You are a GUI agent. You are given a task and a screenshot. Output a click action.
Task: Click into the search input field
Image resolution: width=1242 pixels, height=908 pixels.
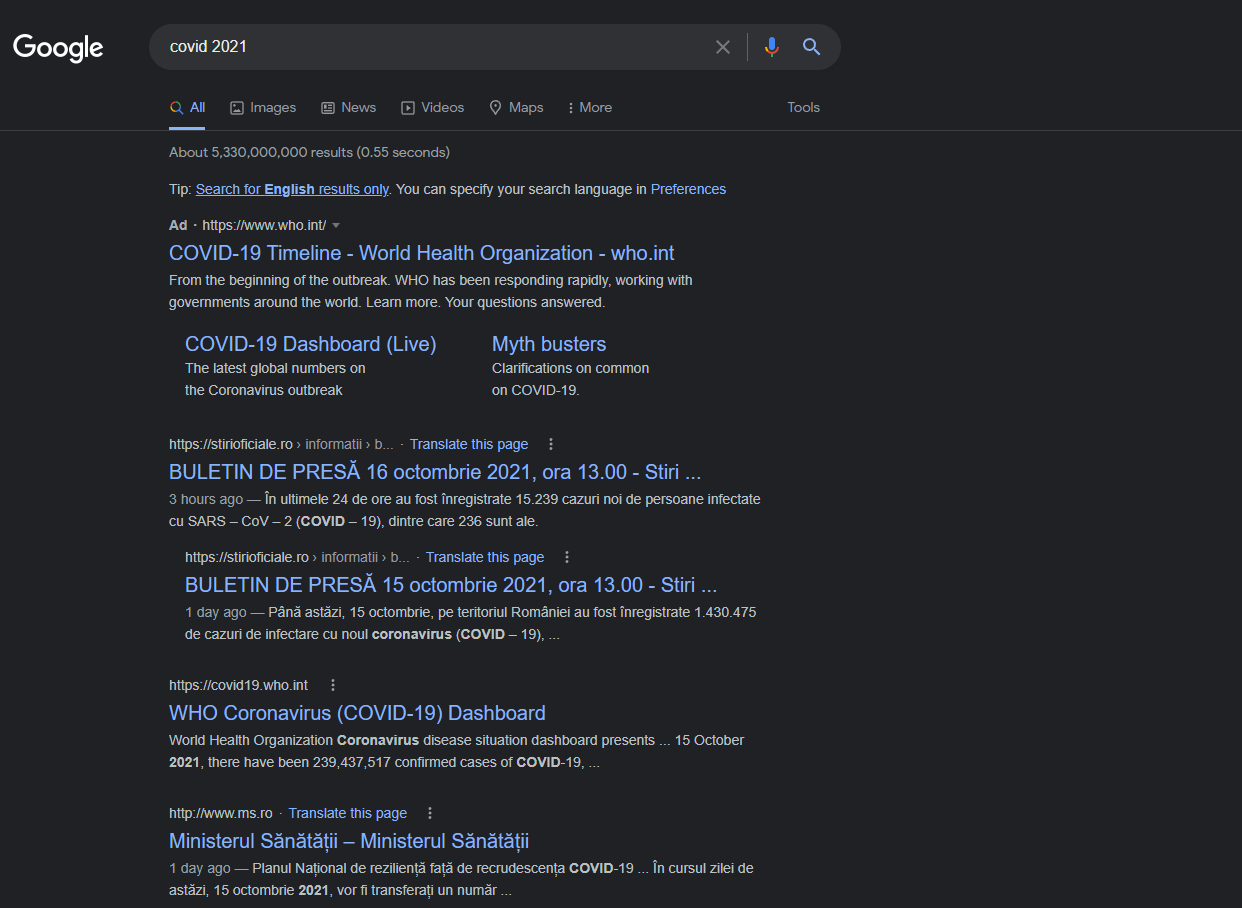[x=430, y=47]
